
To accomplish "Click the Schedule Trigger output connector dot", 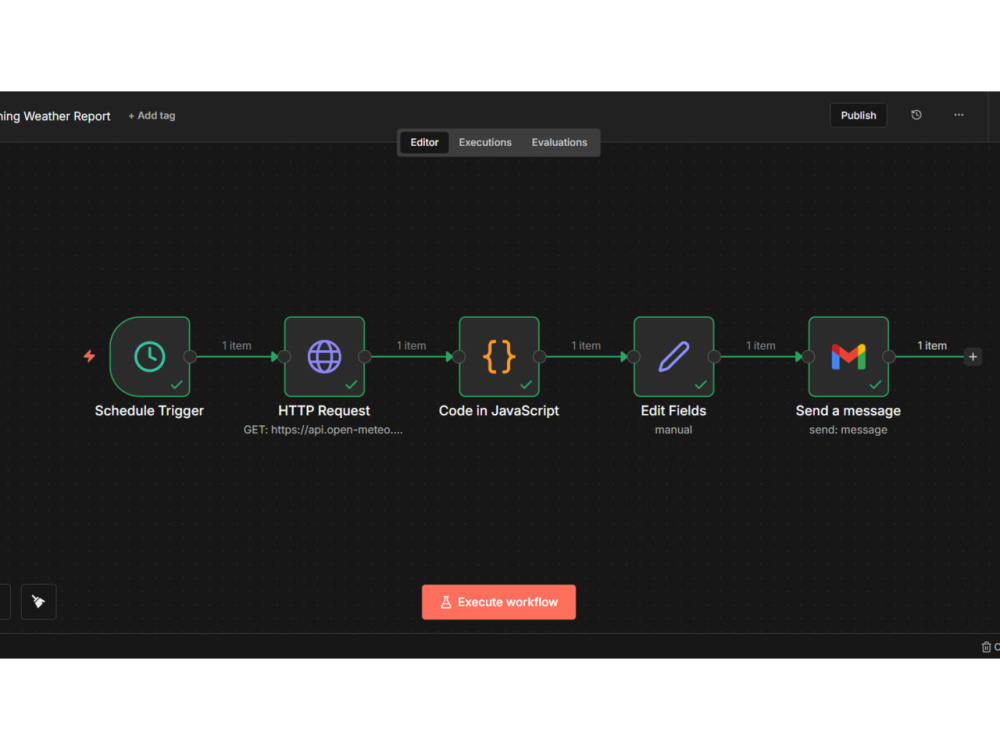I will pos(190,357).
